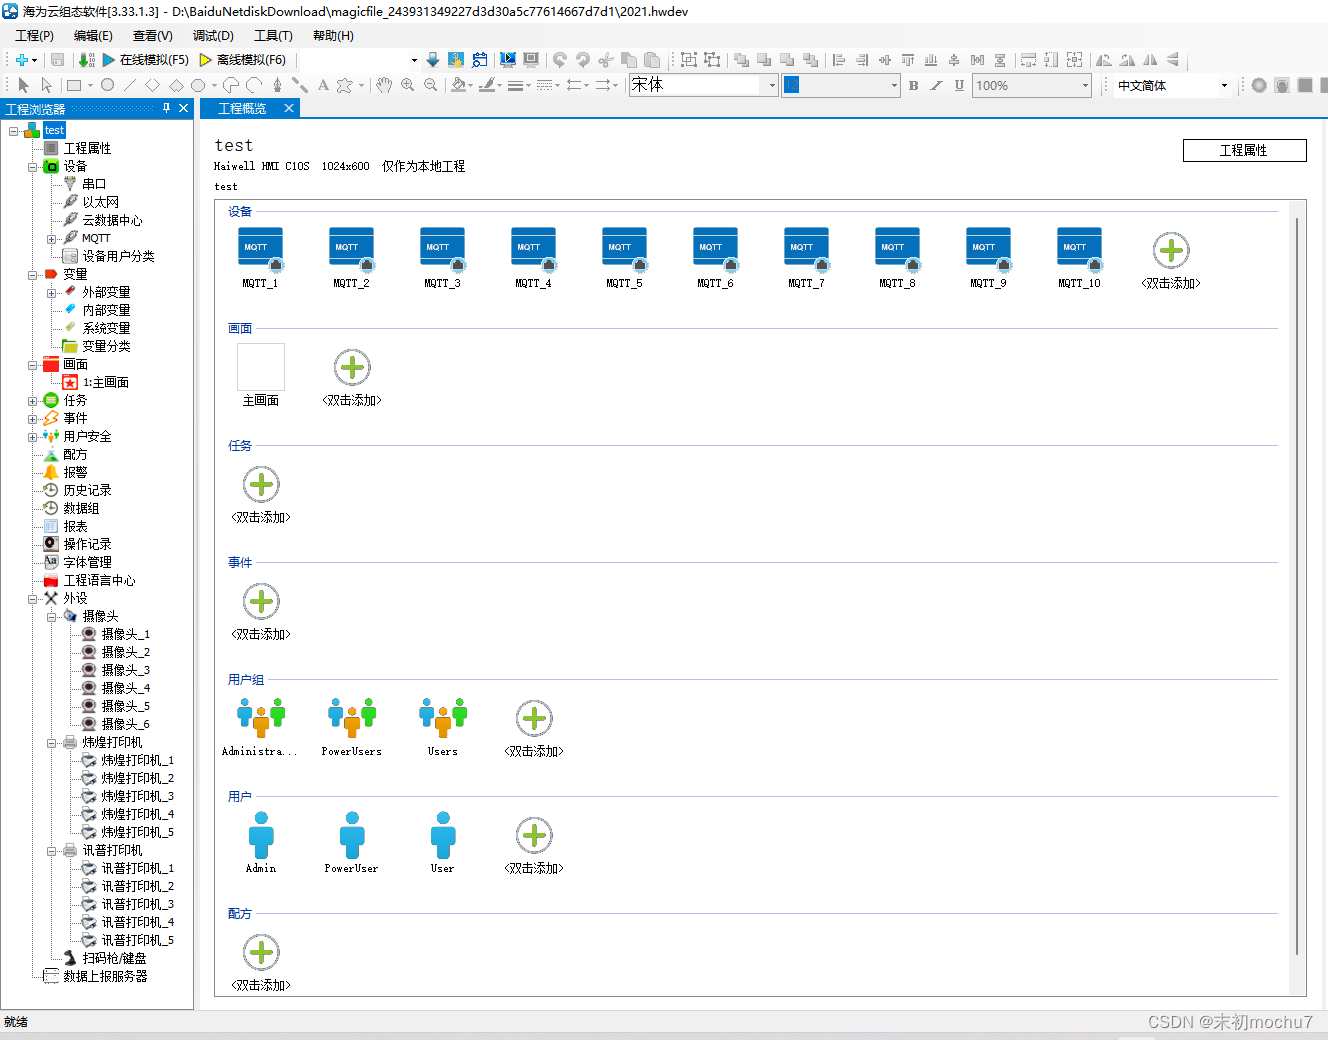Select the hand pan tool

pos(384,85)
